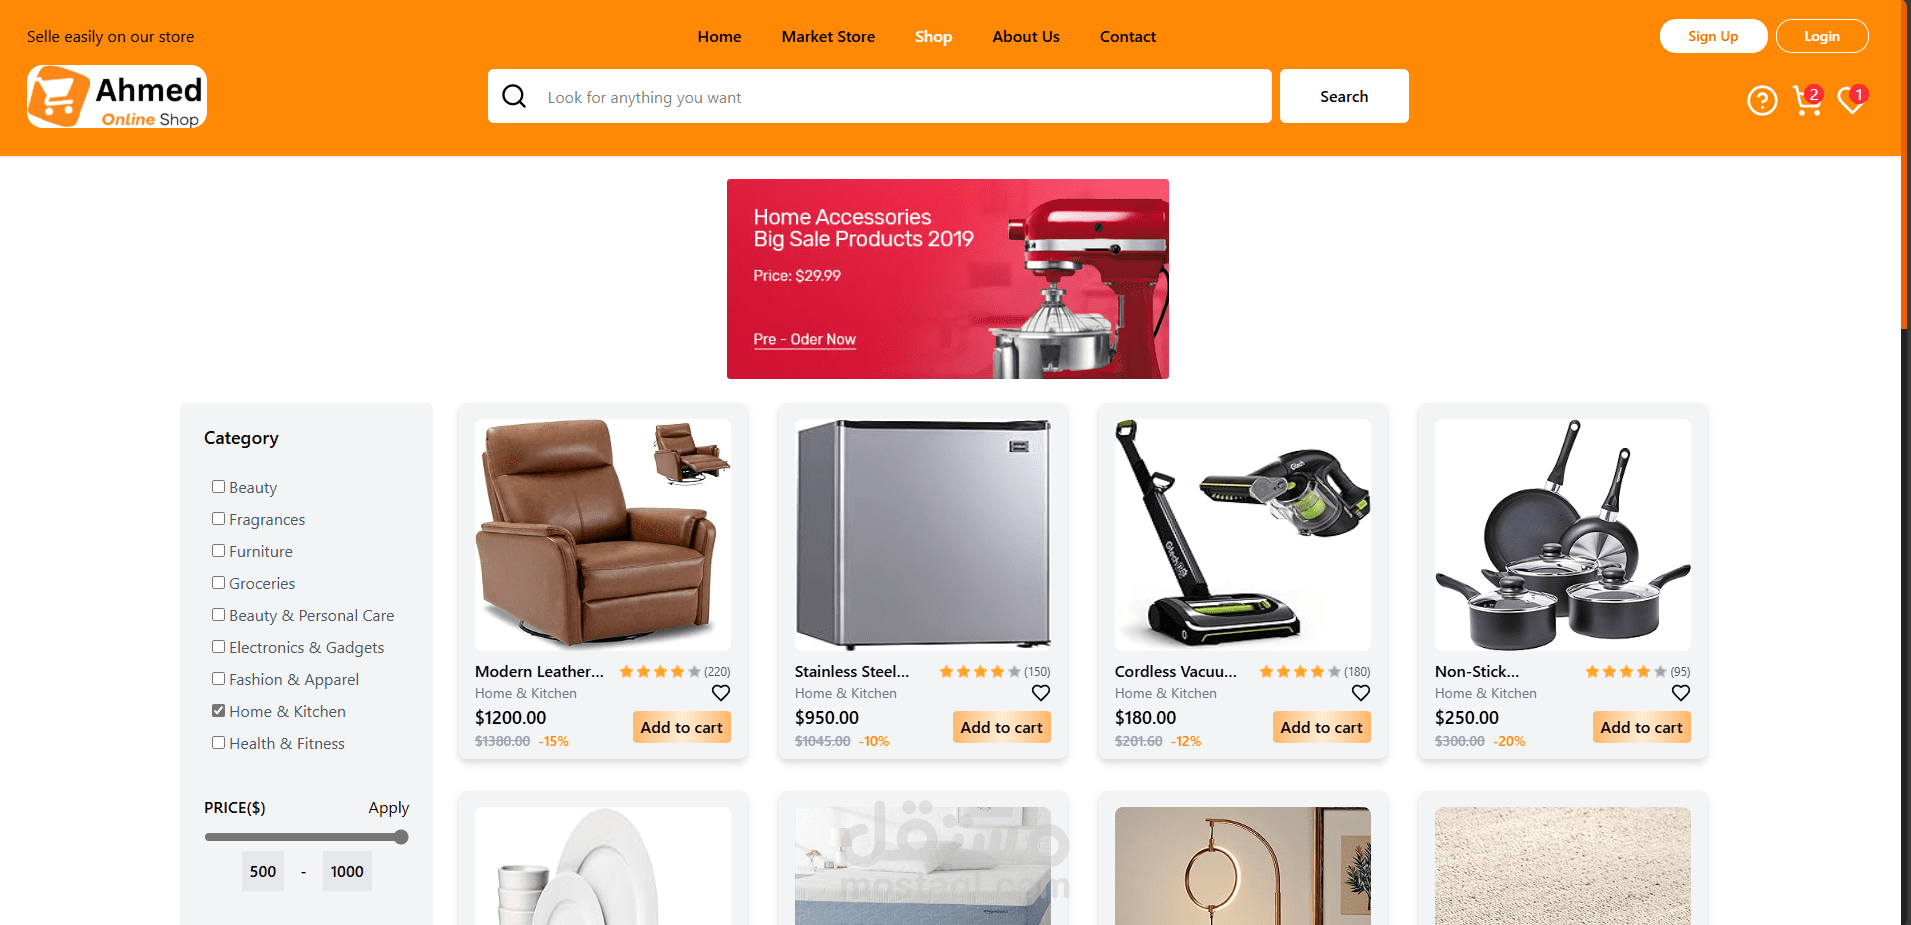The image size is (1911, 925).
Task: Open the shopping cart icon in header
Action: click(1808, 100)
